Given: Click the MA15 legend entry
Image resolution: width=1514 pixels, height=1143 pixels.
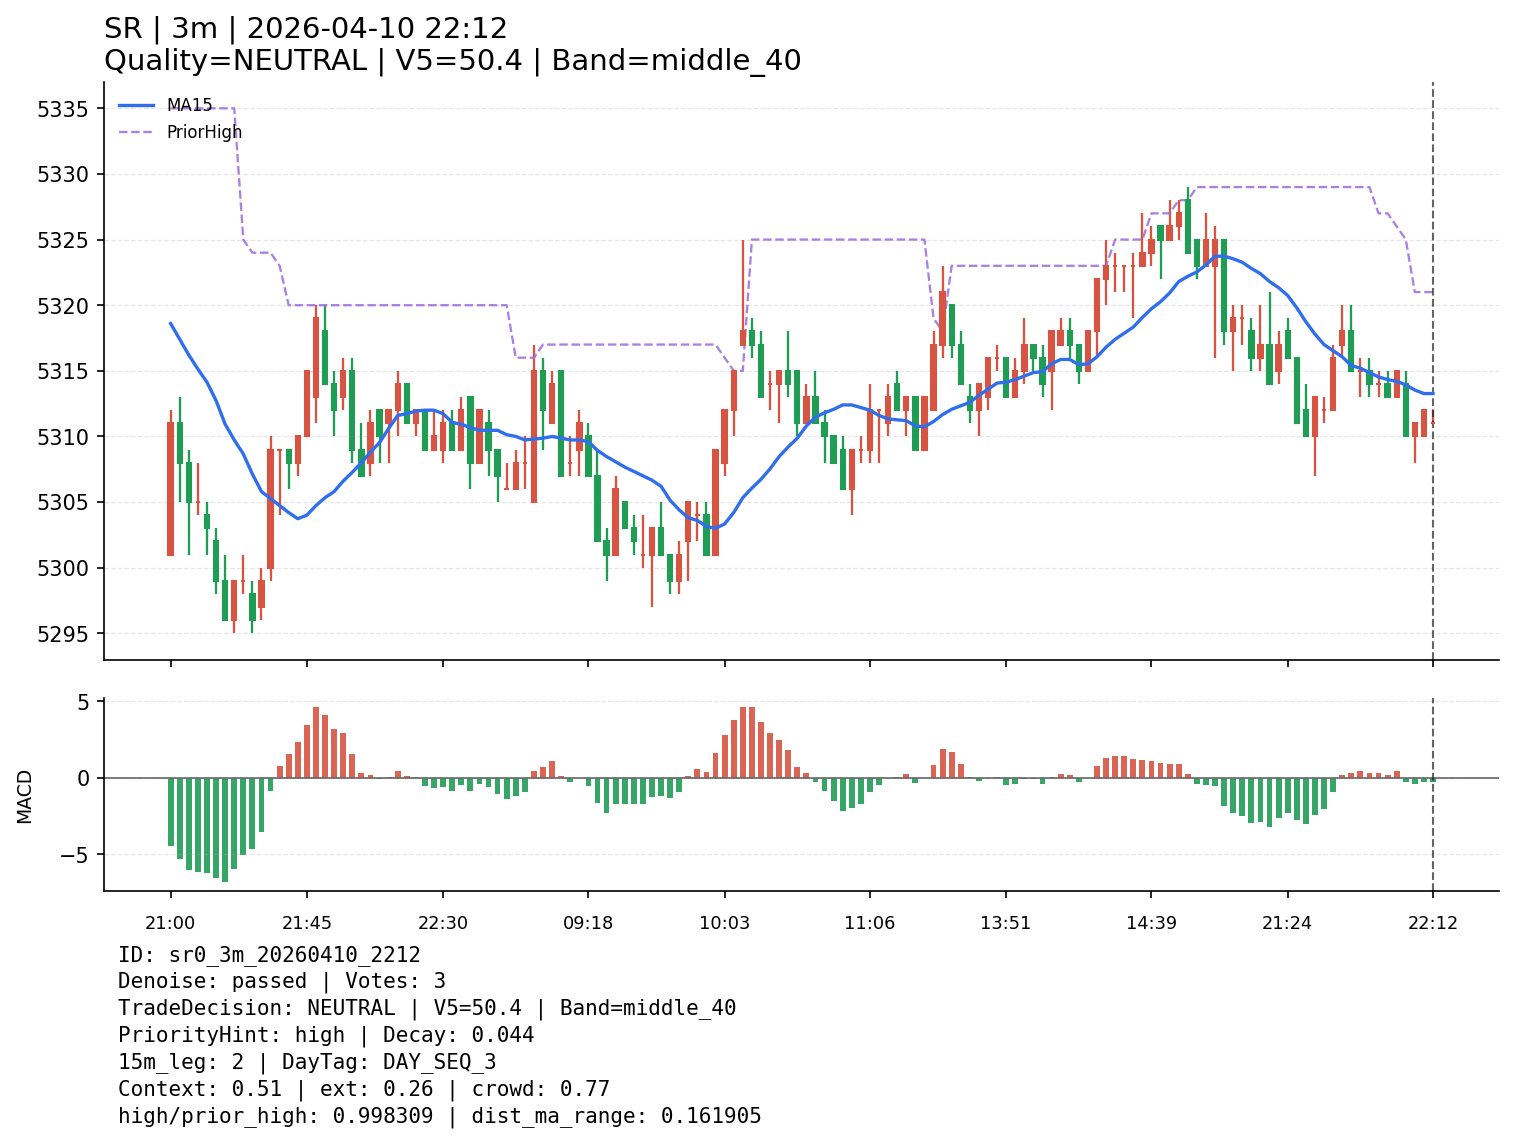Looking at the screenshot, I should (189, 105).
